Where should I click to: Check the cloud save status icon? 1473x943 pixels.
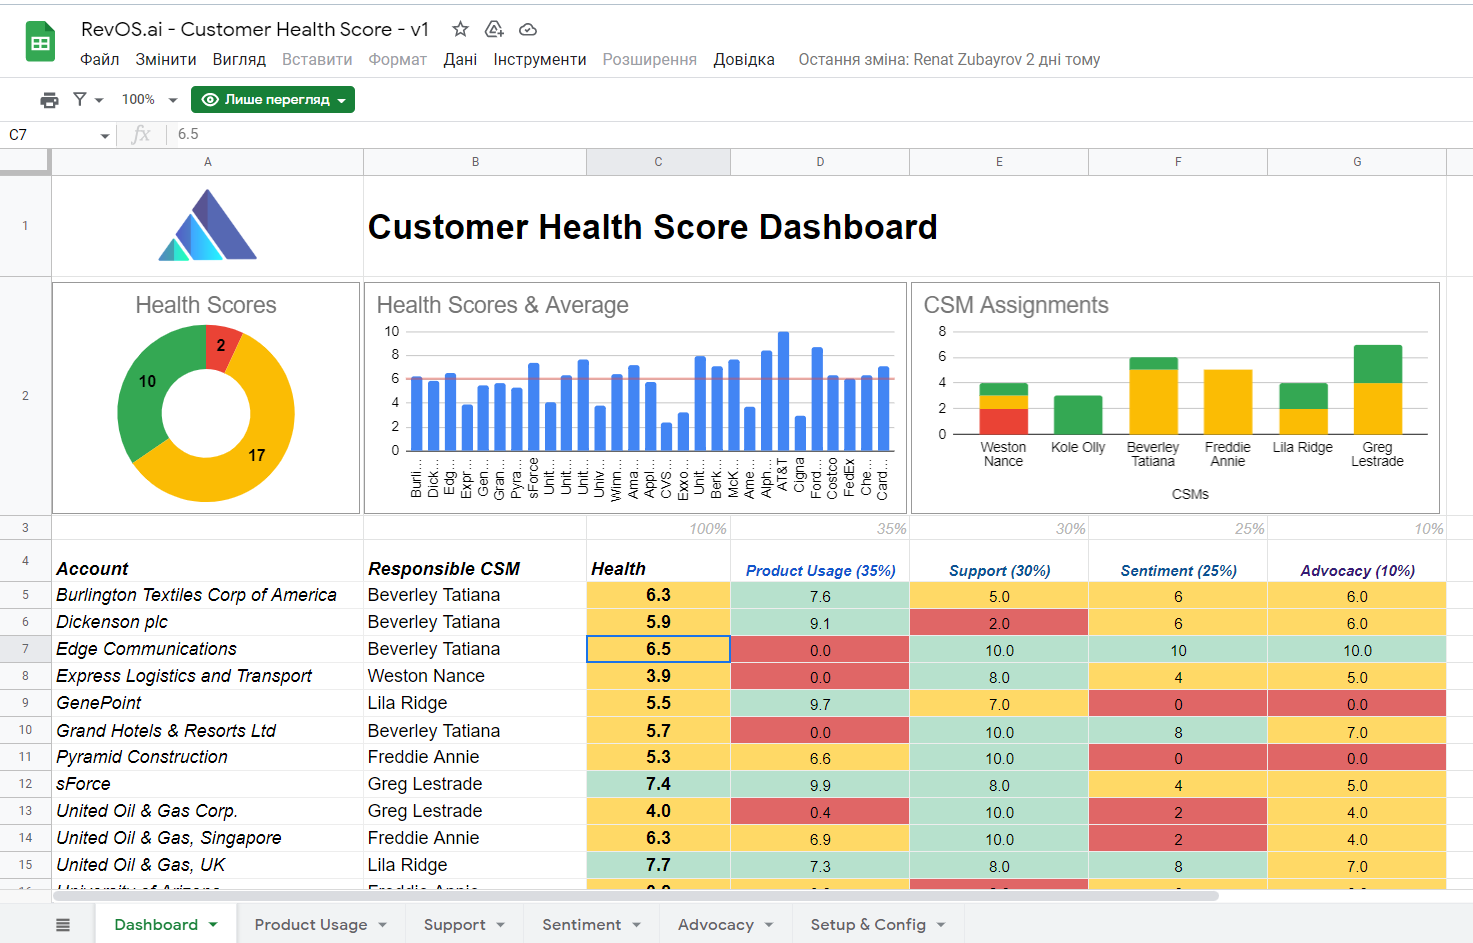[528, 29]
